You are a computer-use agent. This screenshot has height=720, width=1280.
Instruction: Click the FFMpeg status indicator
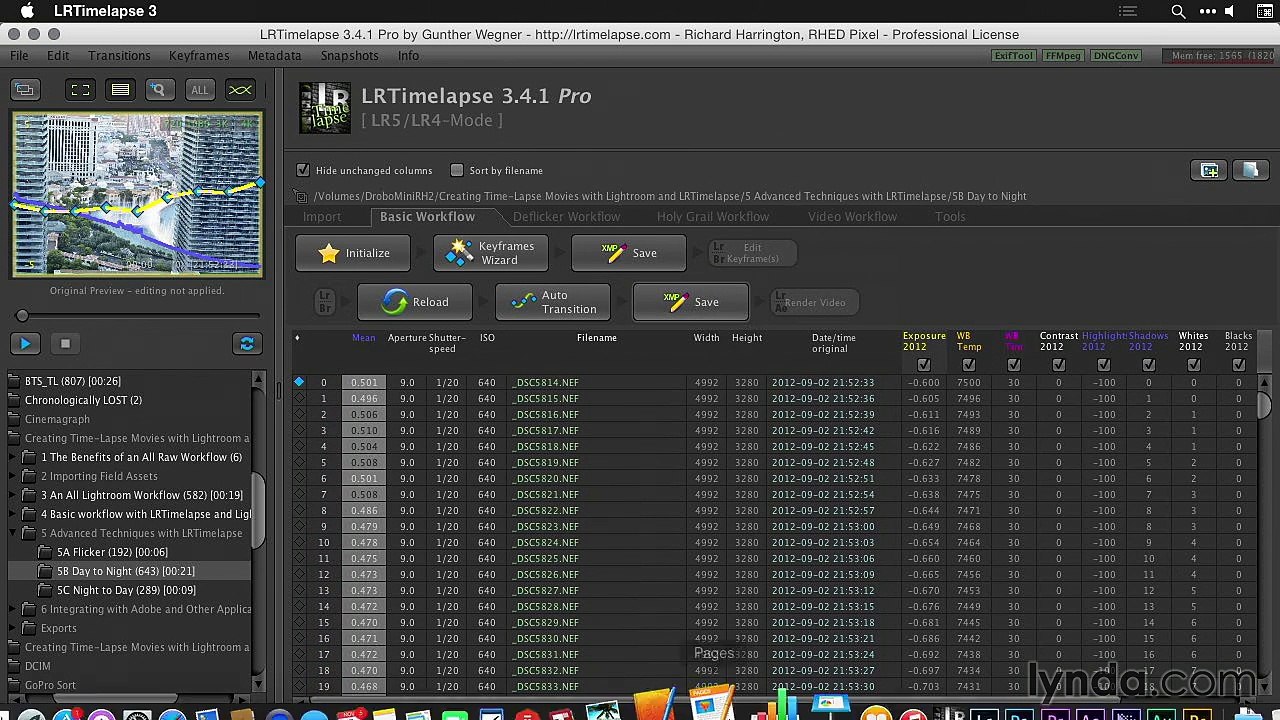click(1062, 56)
